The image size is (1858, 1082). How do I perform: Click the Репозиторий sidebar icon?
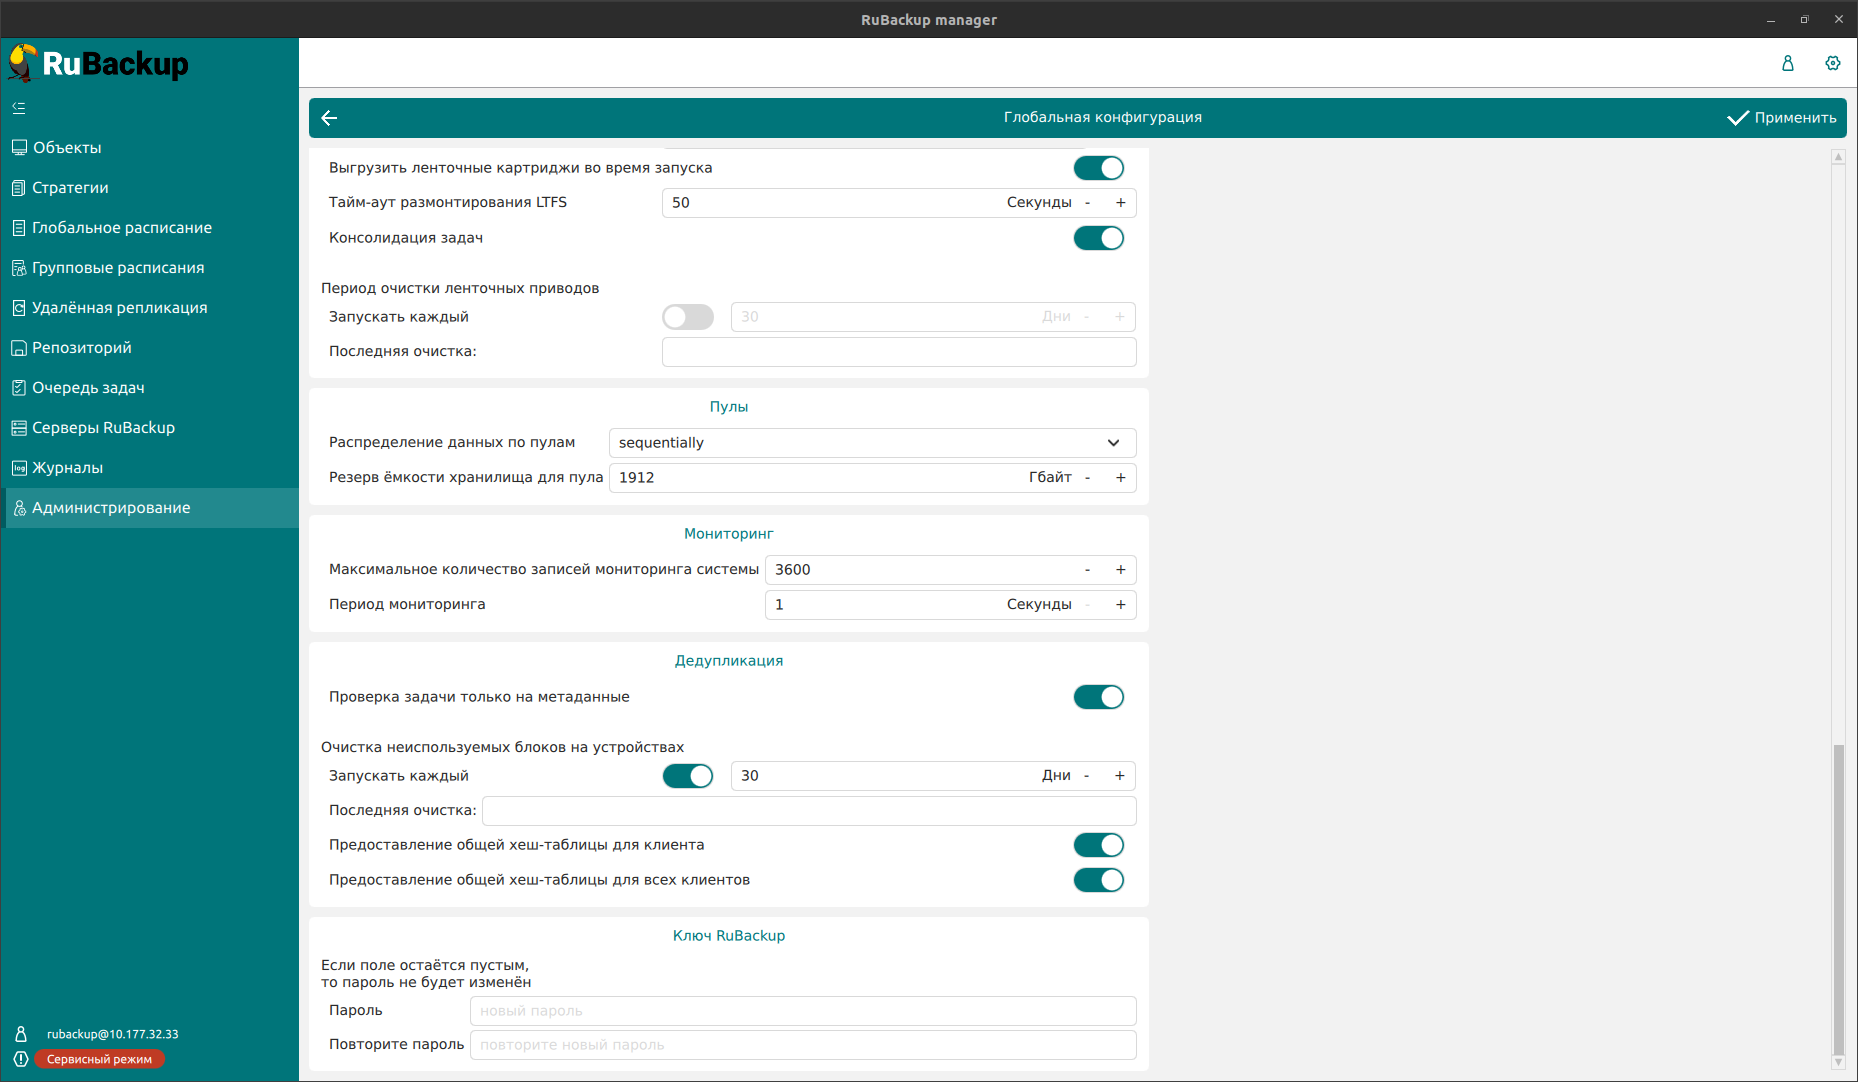point(19,348)
